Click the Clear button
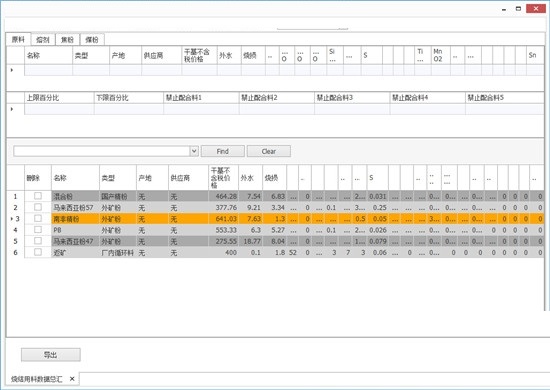The height and width of the screenshot is (390, 550). tap(269, 151)
